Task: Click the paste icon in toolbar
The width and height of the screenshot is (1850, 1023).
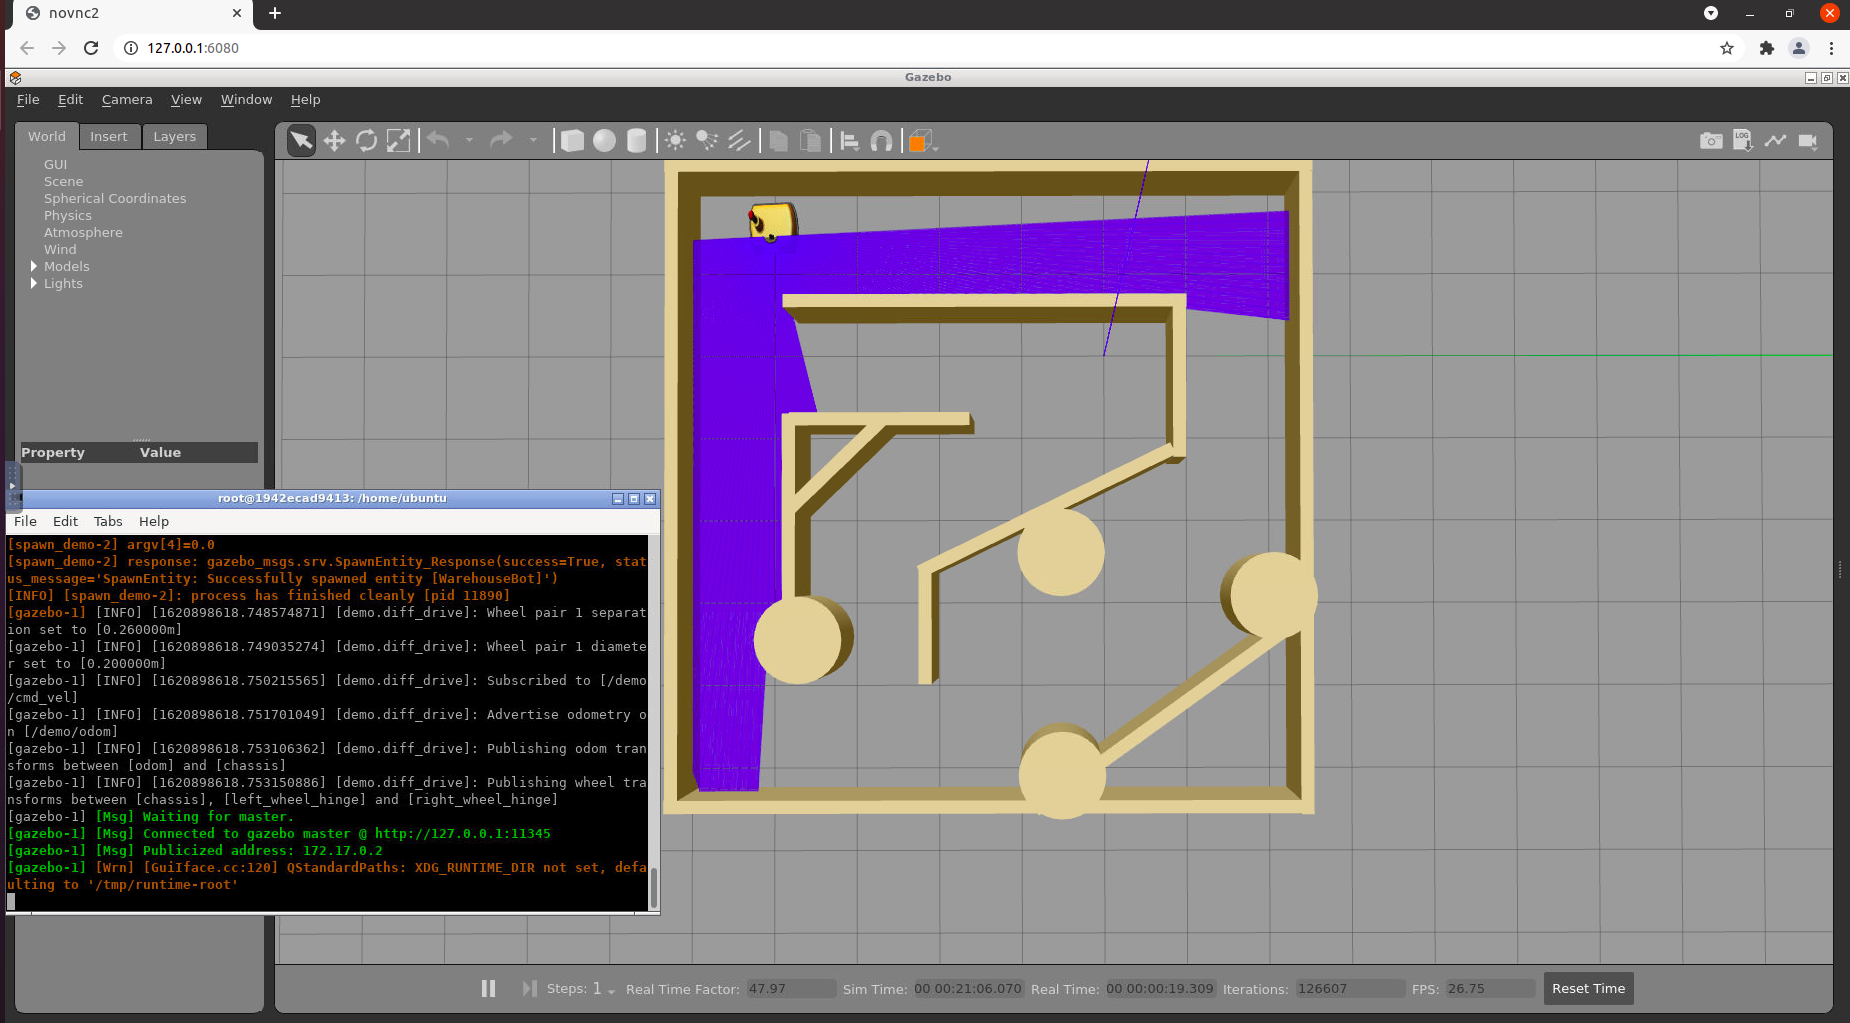Action: pyautogui.click(x=811, y=141)
